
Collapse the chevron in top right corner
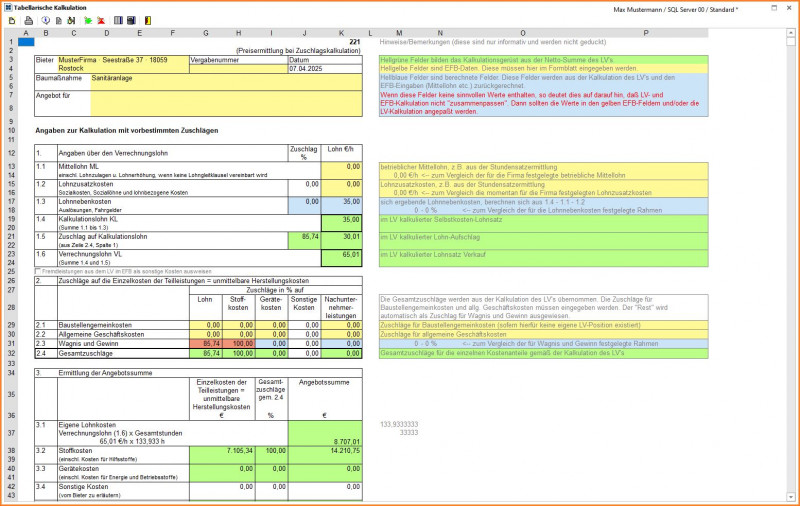[x=789, y=33]
